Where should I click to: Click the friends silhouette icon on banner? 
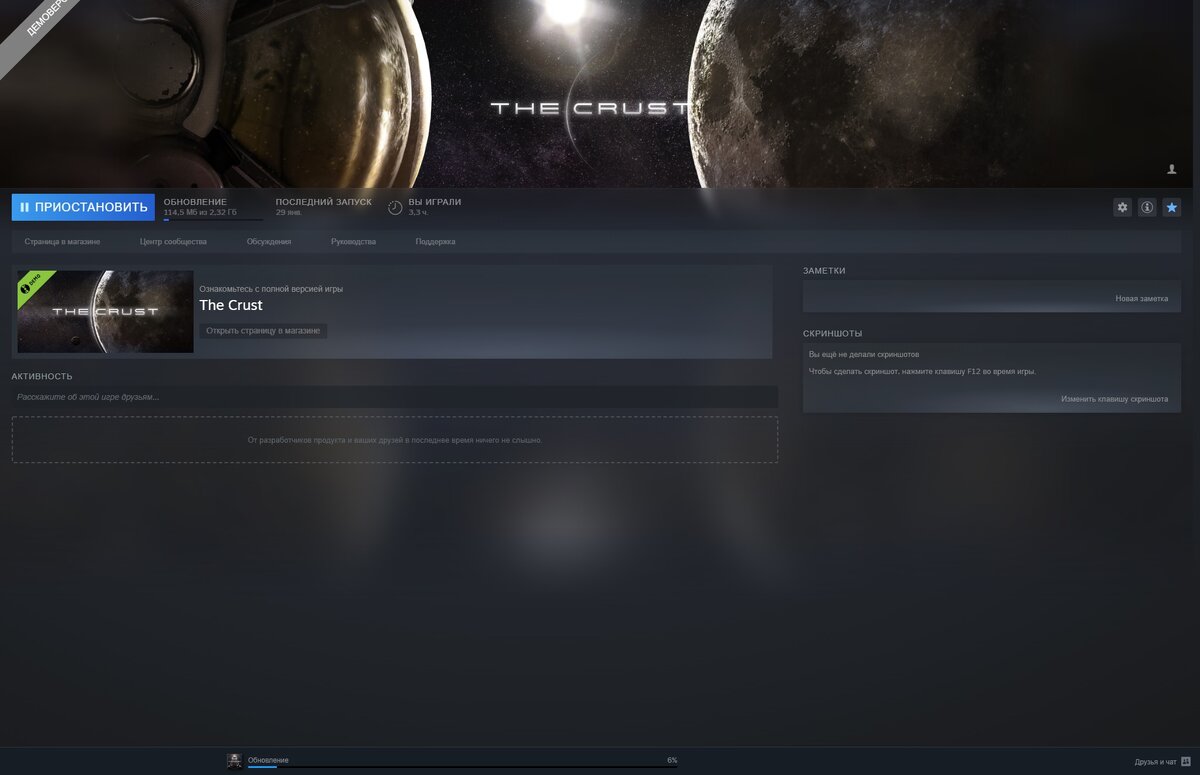(1172, 170)
